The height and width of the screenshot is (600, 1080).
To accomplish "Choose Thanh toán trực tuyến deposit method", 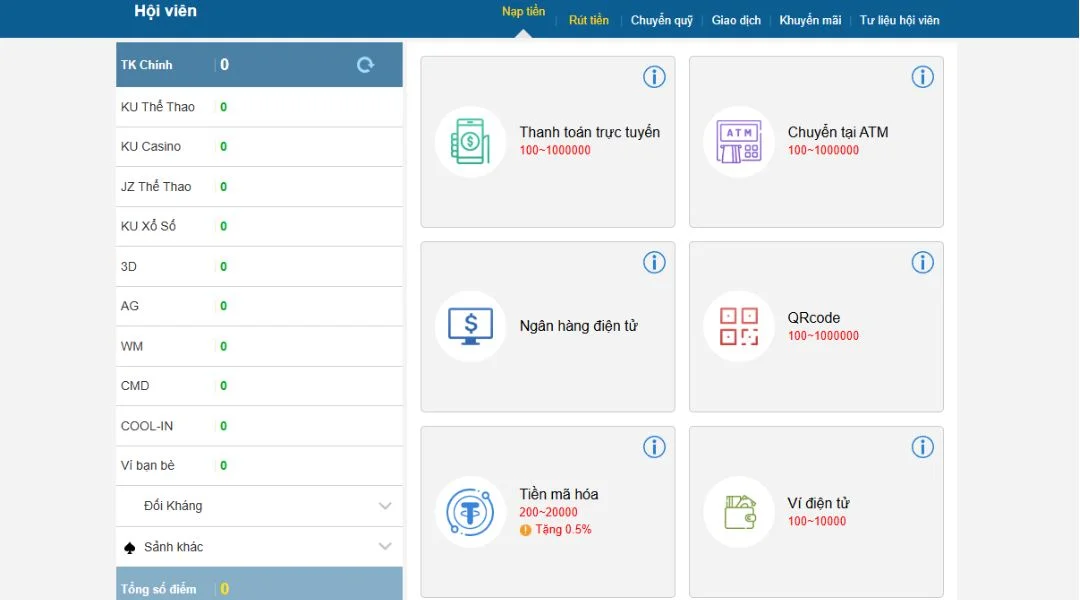I will (548, 142).
